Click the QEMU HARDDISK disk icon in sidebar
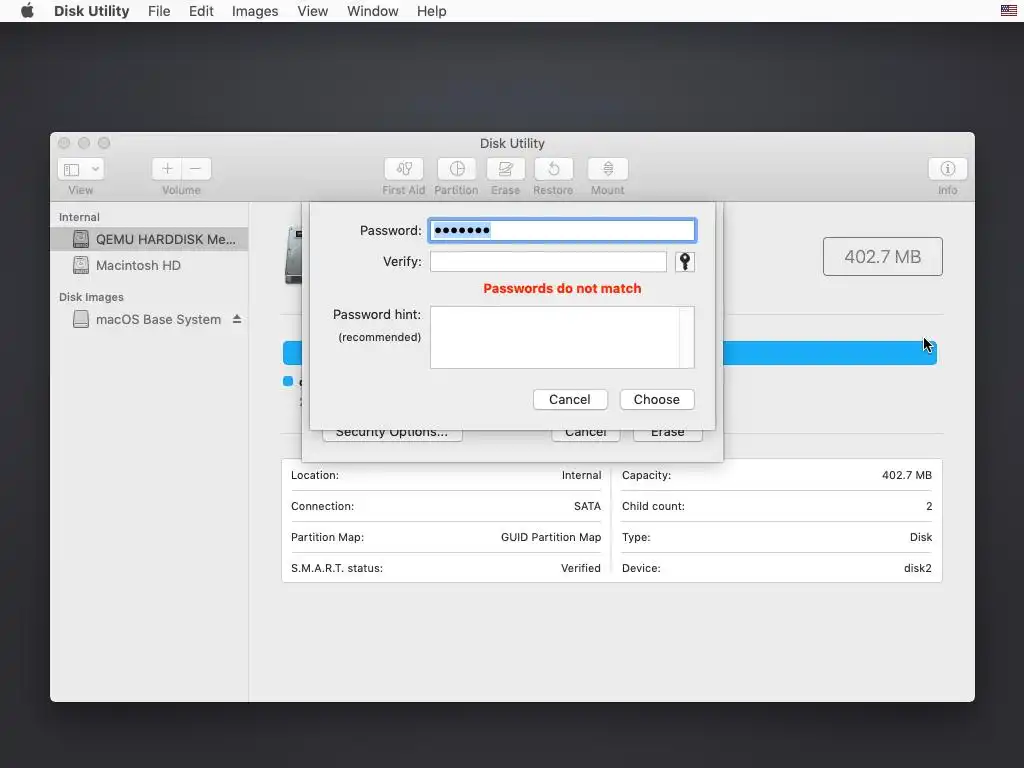1024x768 pixels. click(x=81, y=239)
